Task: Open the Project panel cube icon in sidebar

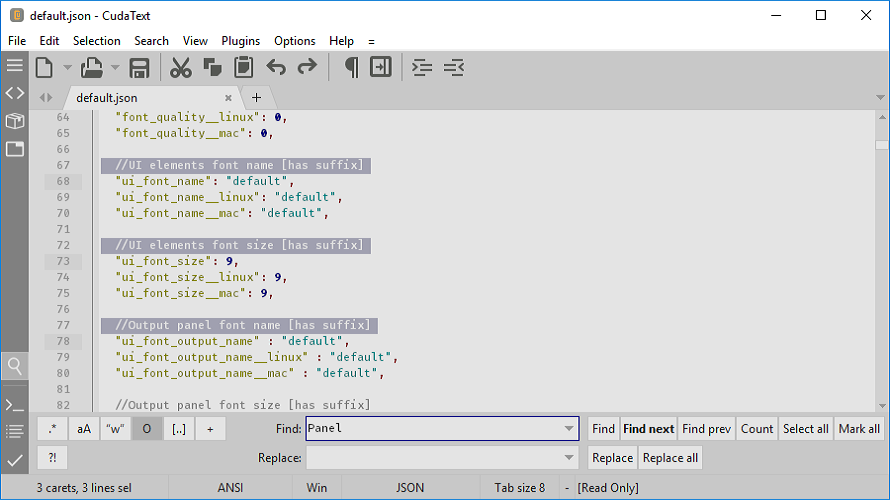Action: pos(14,121)
